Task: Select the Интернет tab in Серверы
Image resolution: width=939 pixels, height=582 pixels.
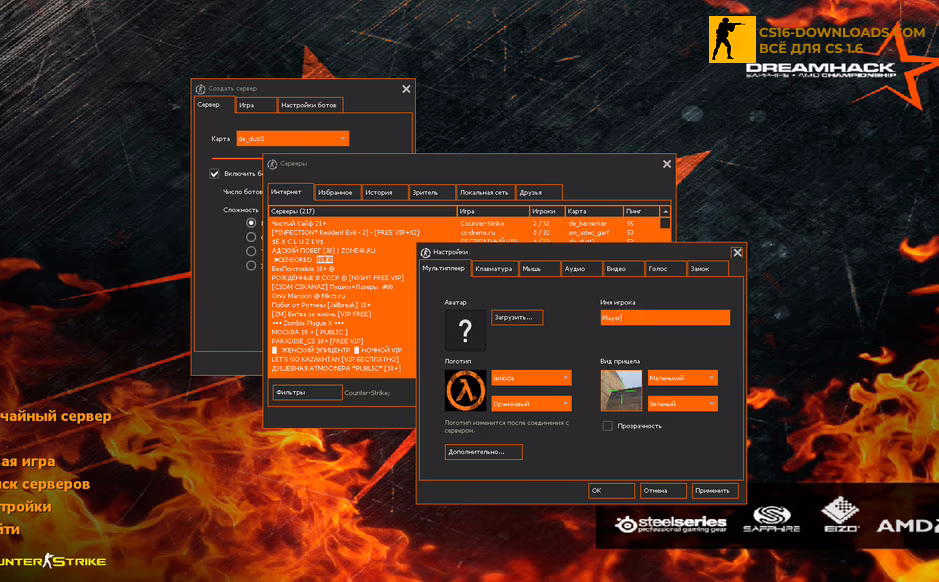Action: click(x=290, y=192)
